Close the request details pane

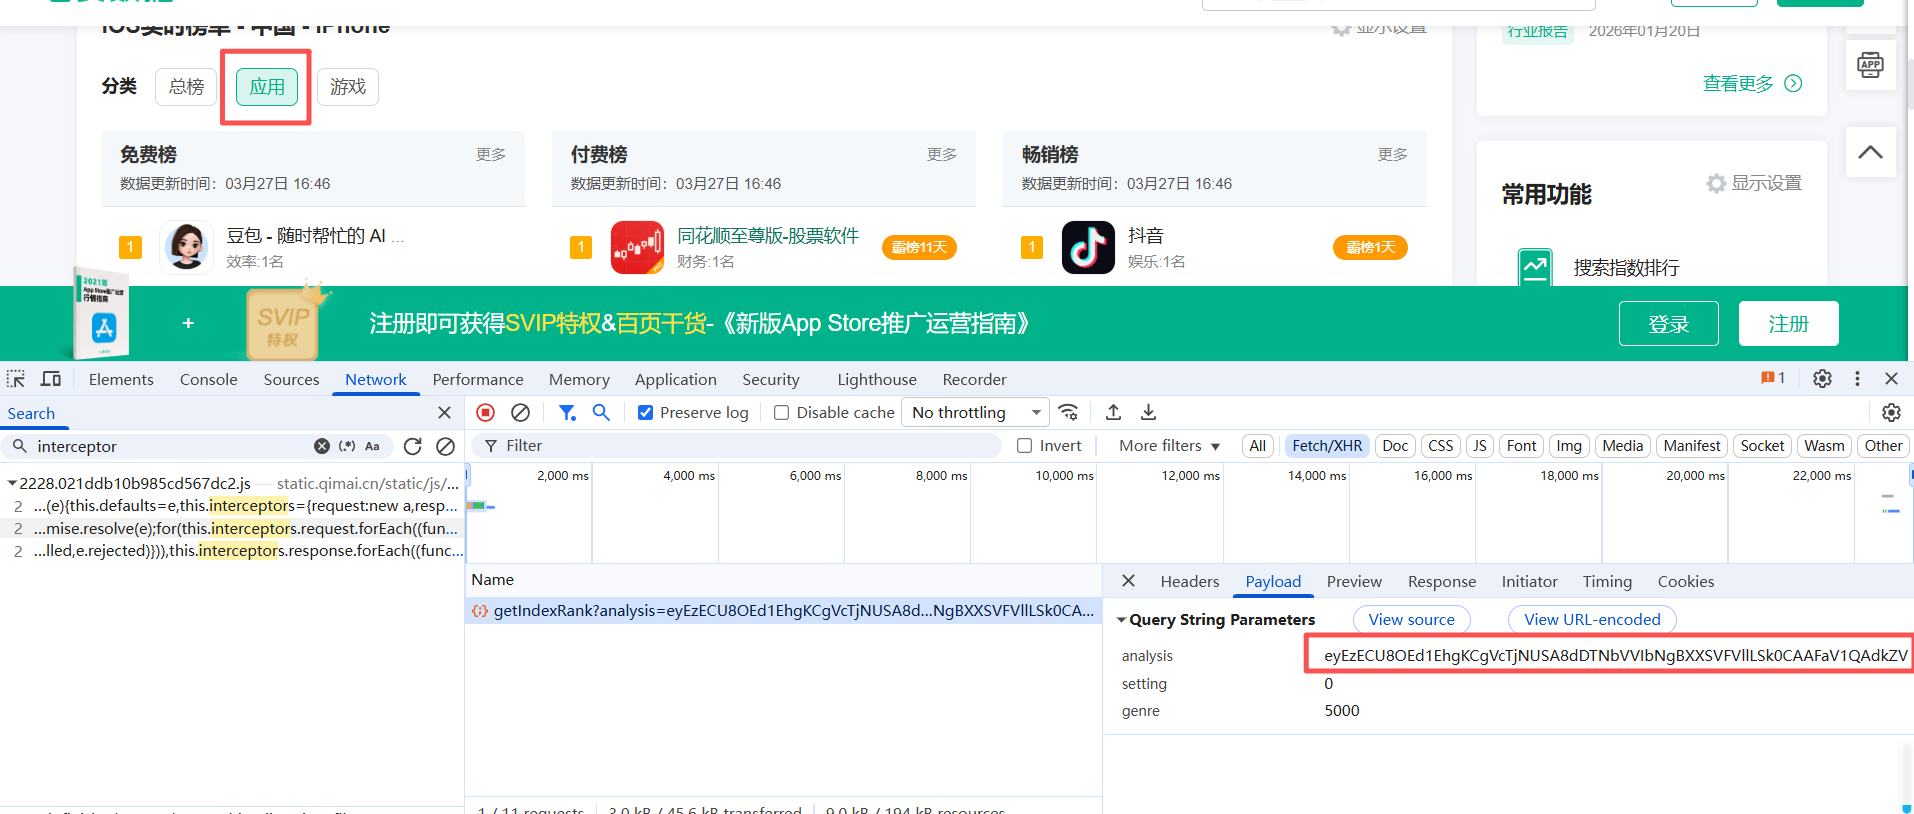[x=1128, y=581]
